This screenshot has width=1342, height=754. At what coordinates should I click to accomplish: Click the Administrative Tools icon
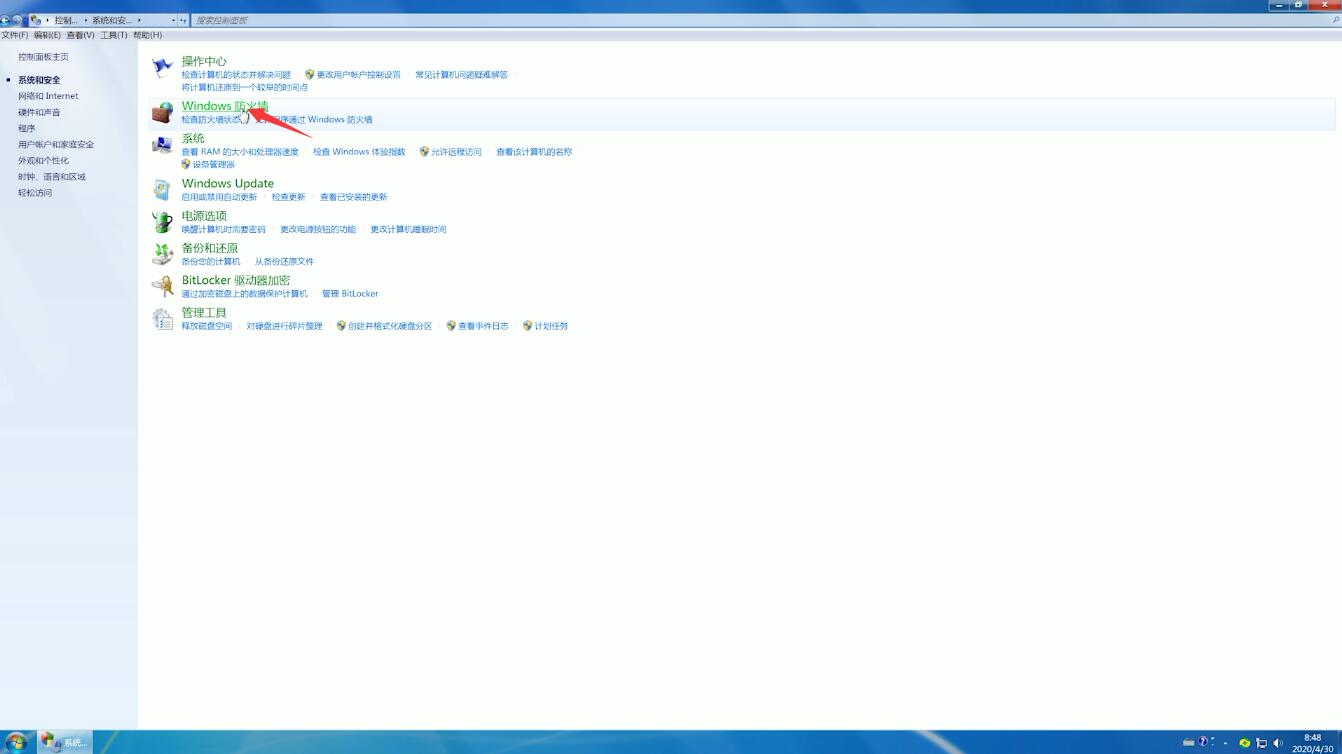[x=162, y=319]
